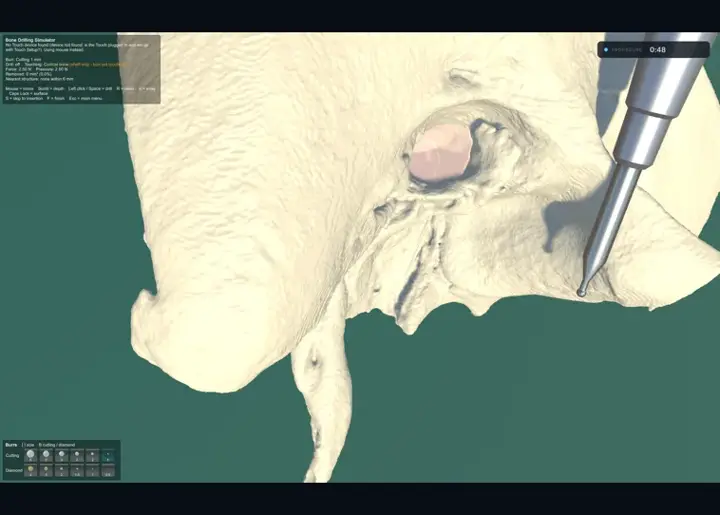The width and height of the screenshot is (720, 515).
Task: Select the largest Cutting burr
Action: point(30,455)
